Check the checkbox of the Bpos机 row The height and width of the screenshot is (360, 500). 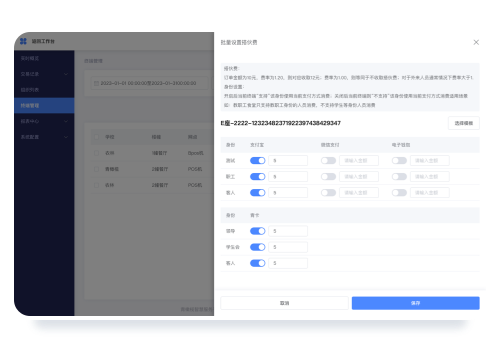[96, 153]
